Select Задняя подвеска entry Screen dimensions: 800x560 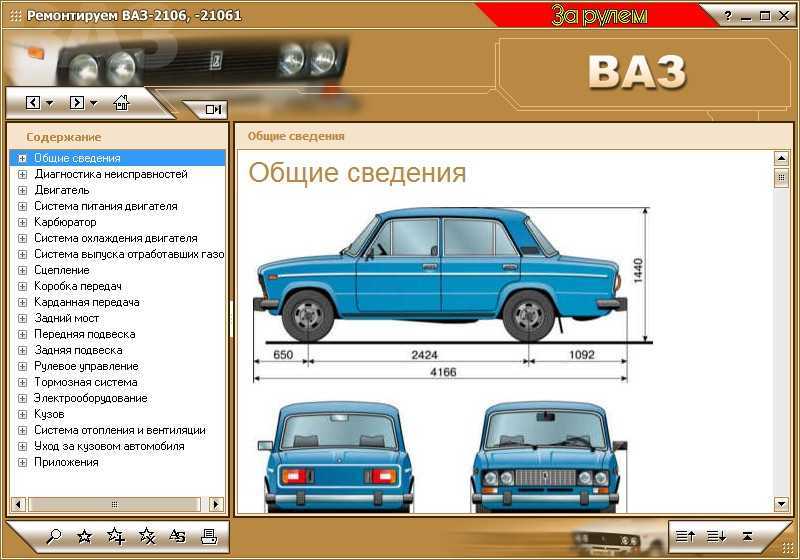[x=78, y=350]
